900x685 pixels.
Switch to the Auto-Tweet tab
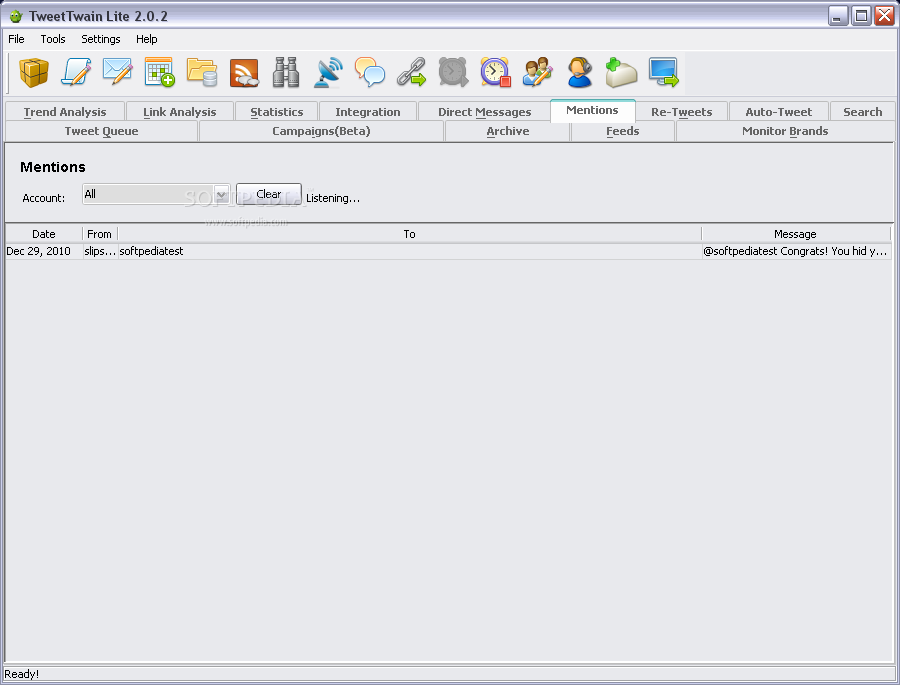(x=778, y=112)
